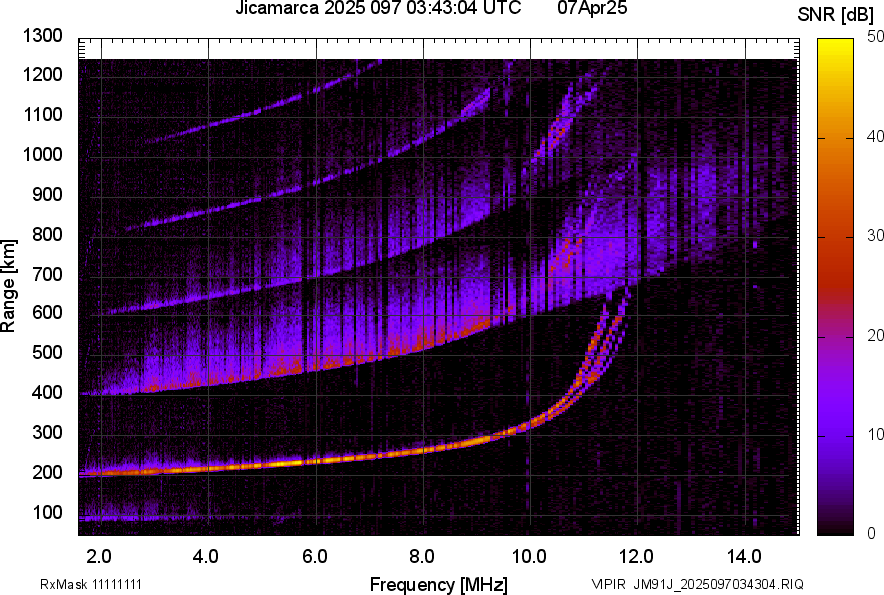884x595 pixels.
Task: Click the 07Apr25 date label
Action: click(x=592, y=8)
